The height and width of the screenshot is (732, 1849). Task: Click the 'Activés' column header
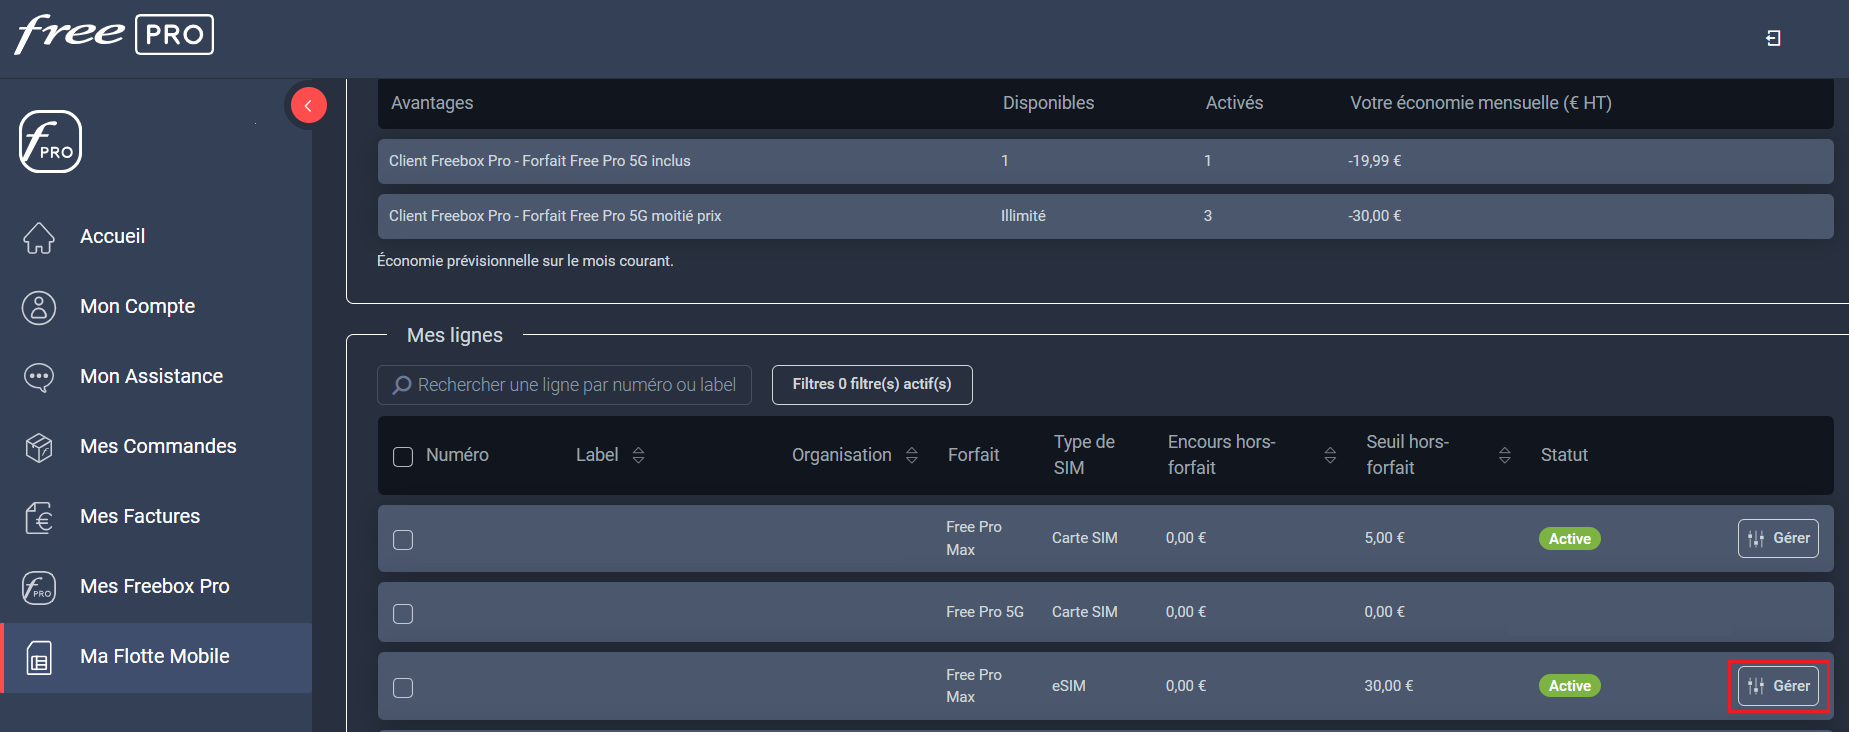click(x=1234, y=103)
